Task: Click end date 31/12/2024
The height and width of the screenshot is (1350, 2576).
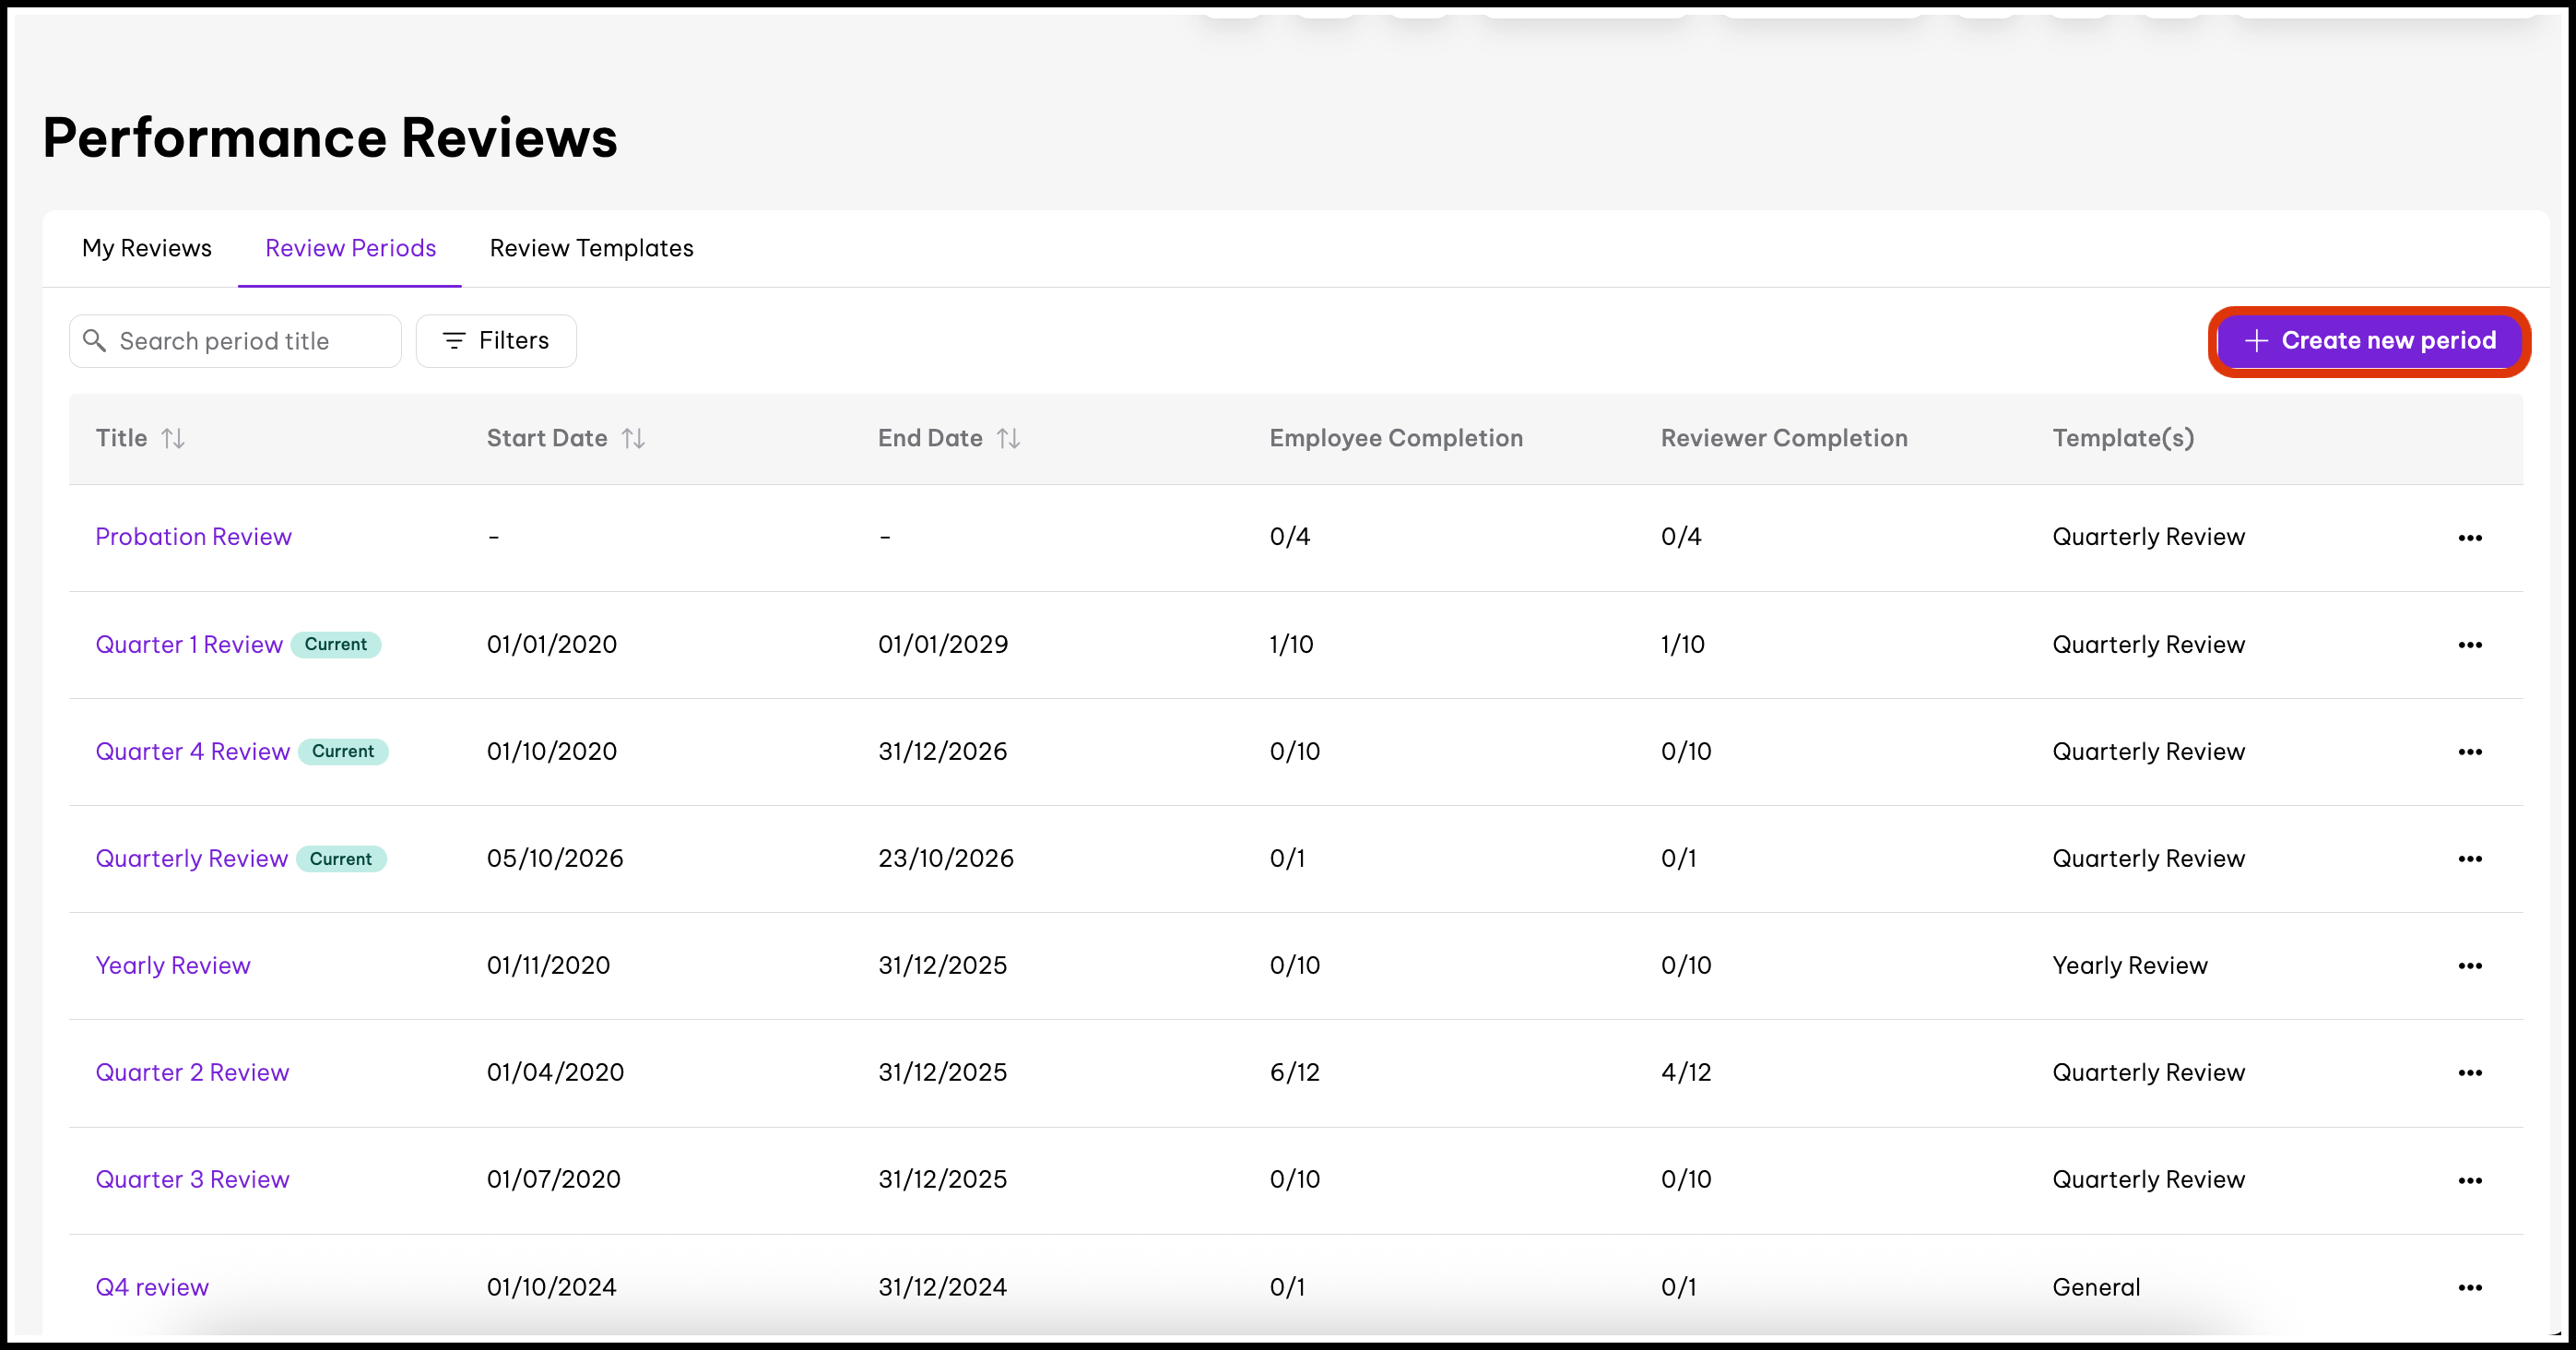Action: 942,1288
